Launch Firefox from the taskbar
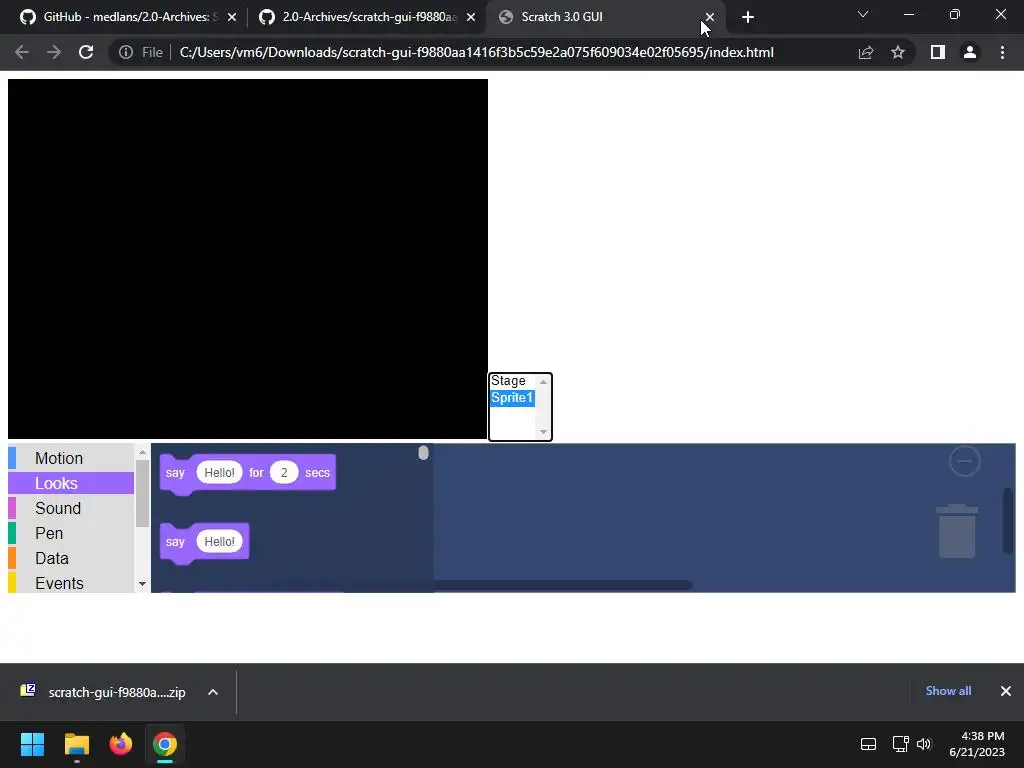 click(121, 744)
